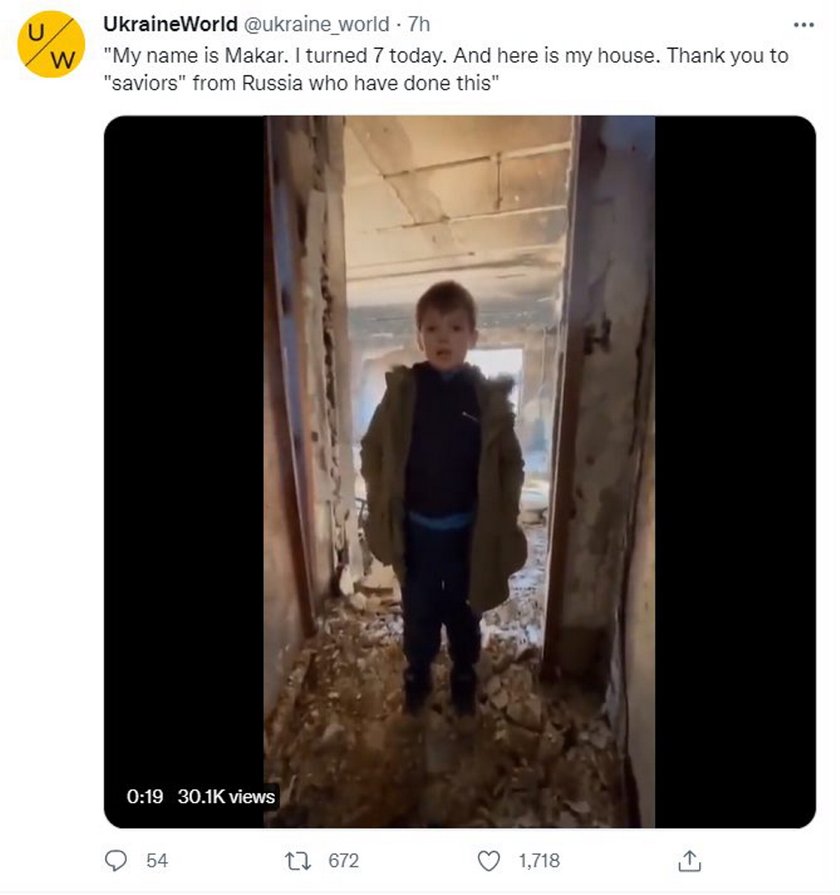Screen dimensions: 840x895
Task: Click the reply speech bubble icon
Action: point(116,861)
